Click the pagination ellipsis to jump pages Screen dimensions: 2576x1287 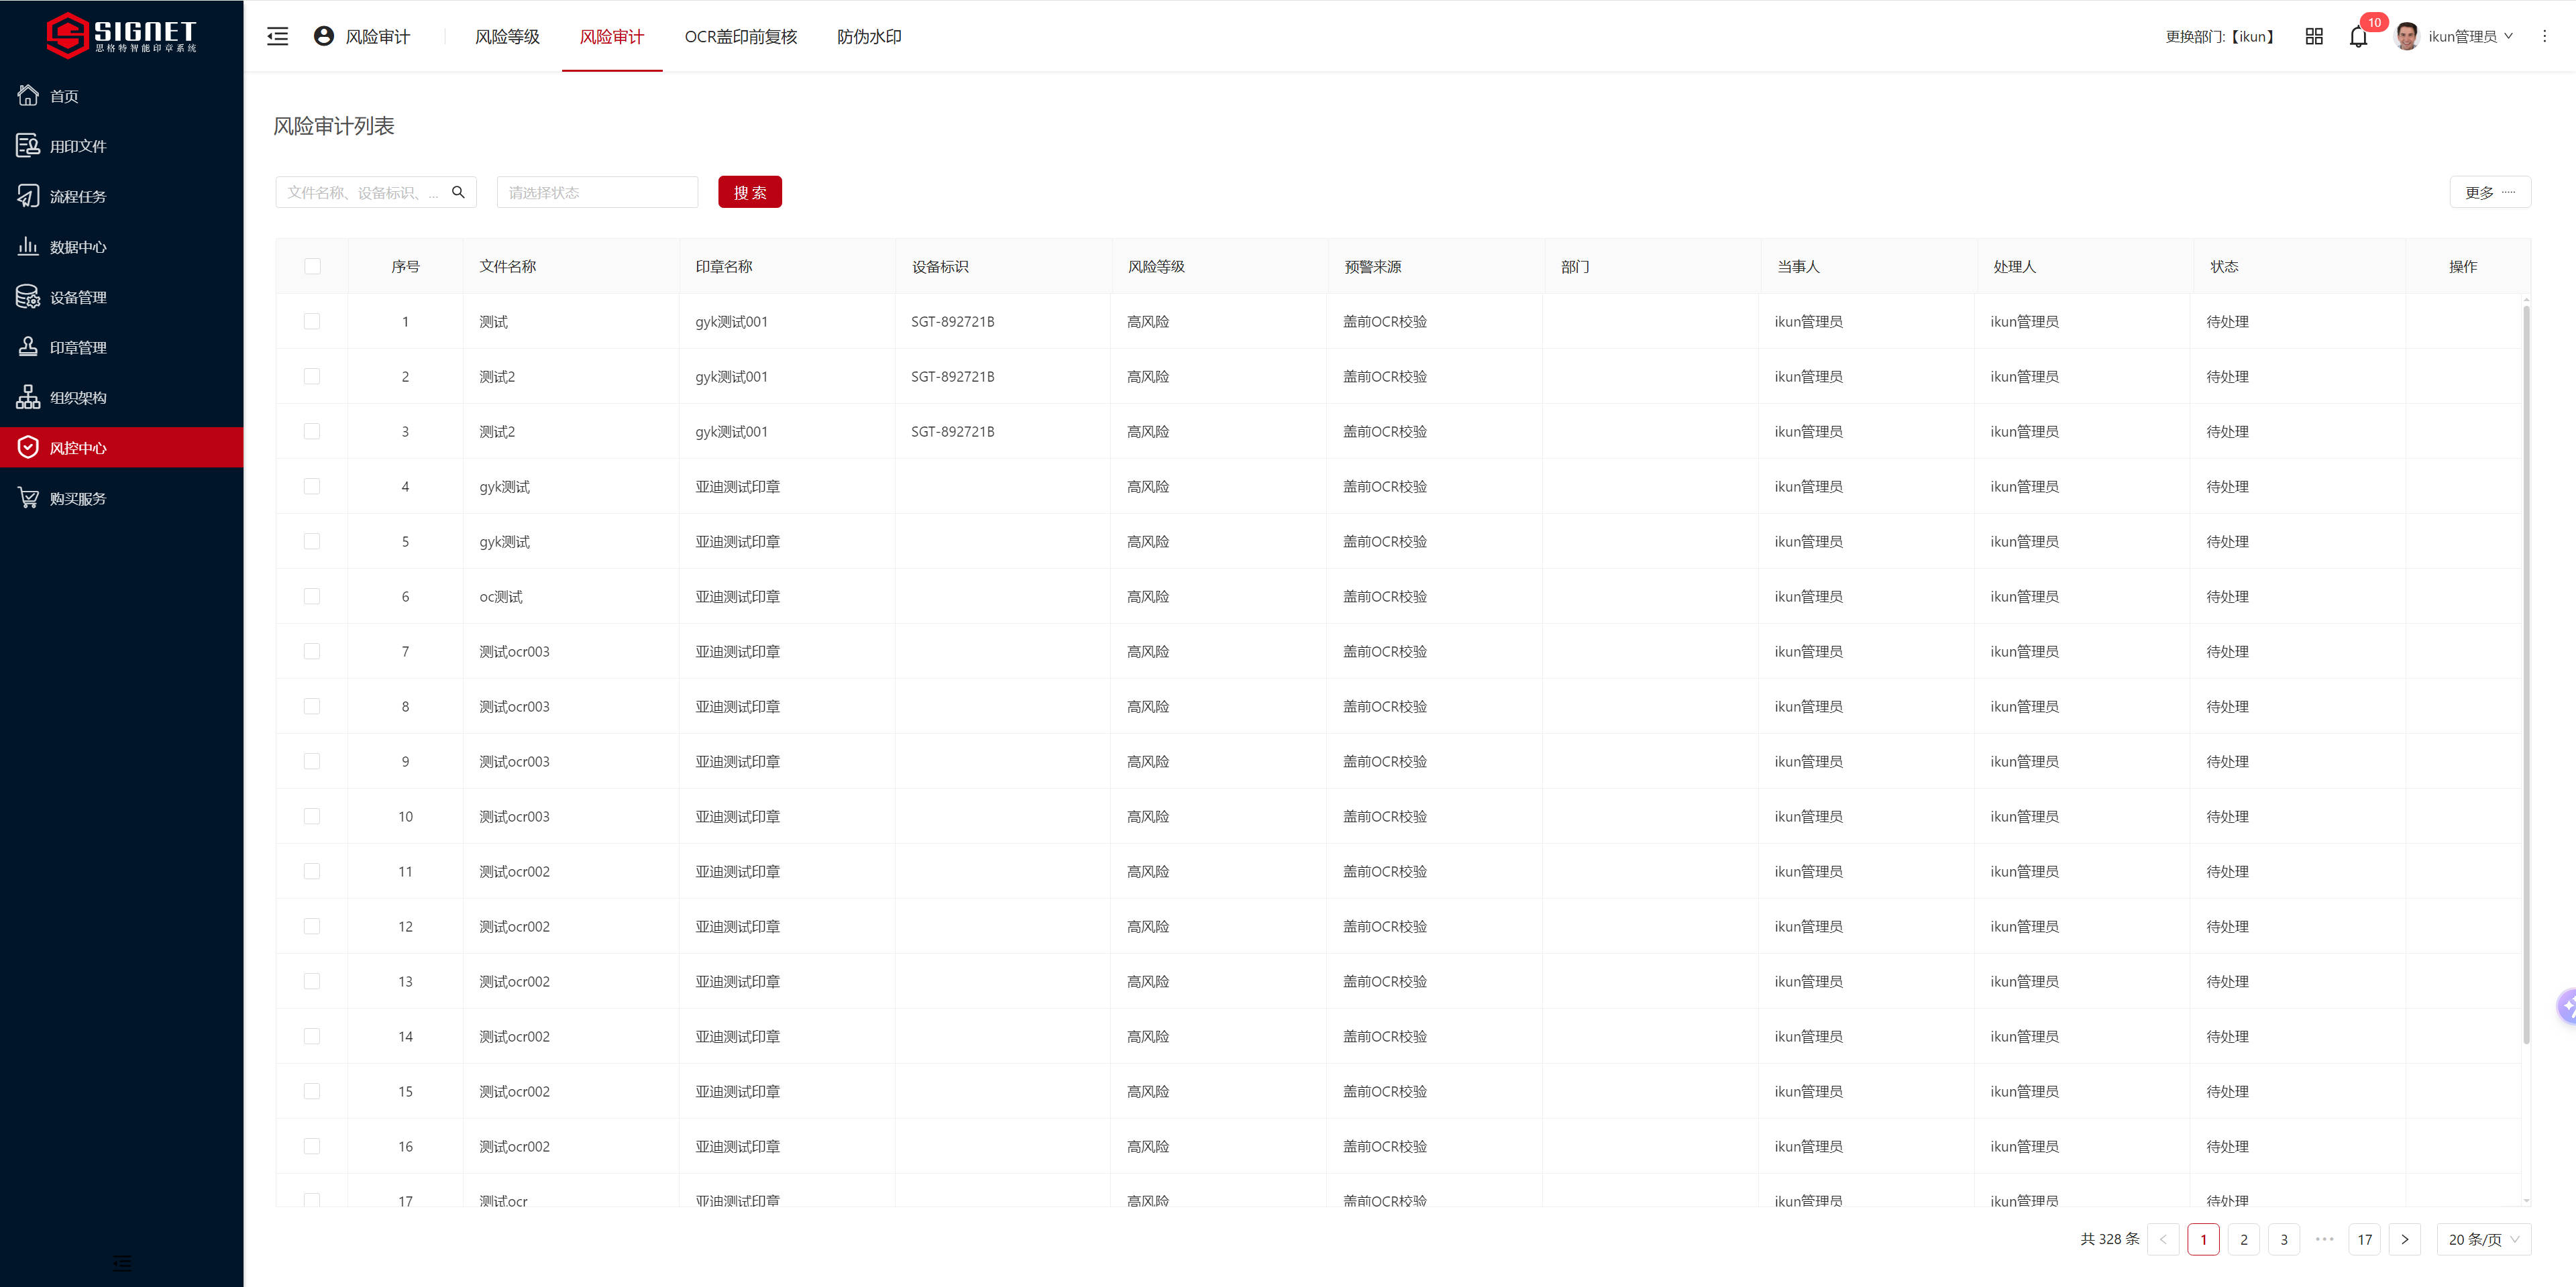point(2324,1239)
